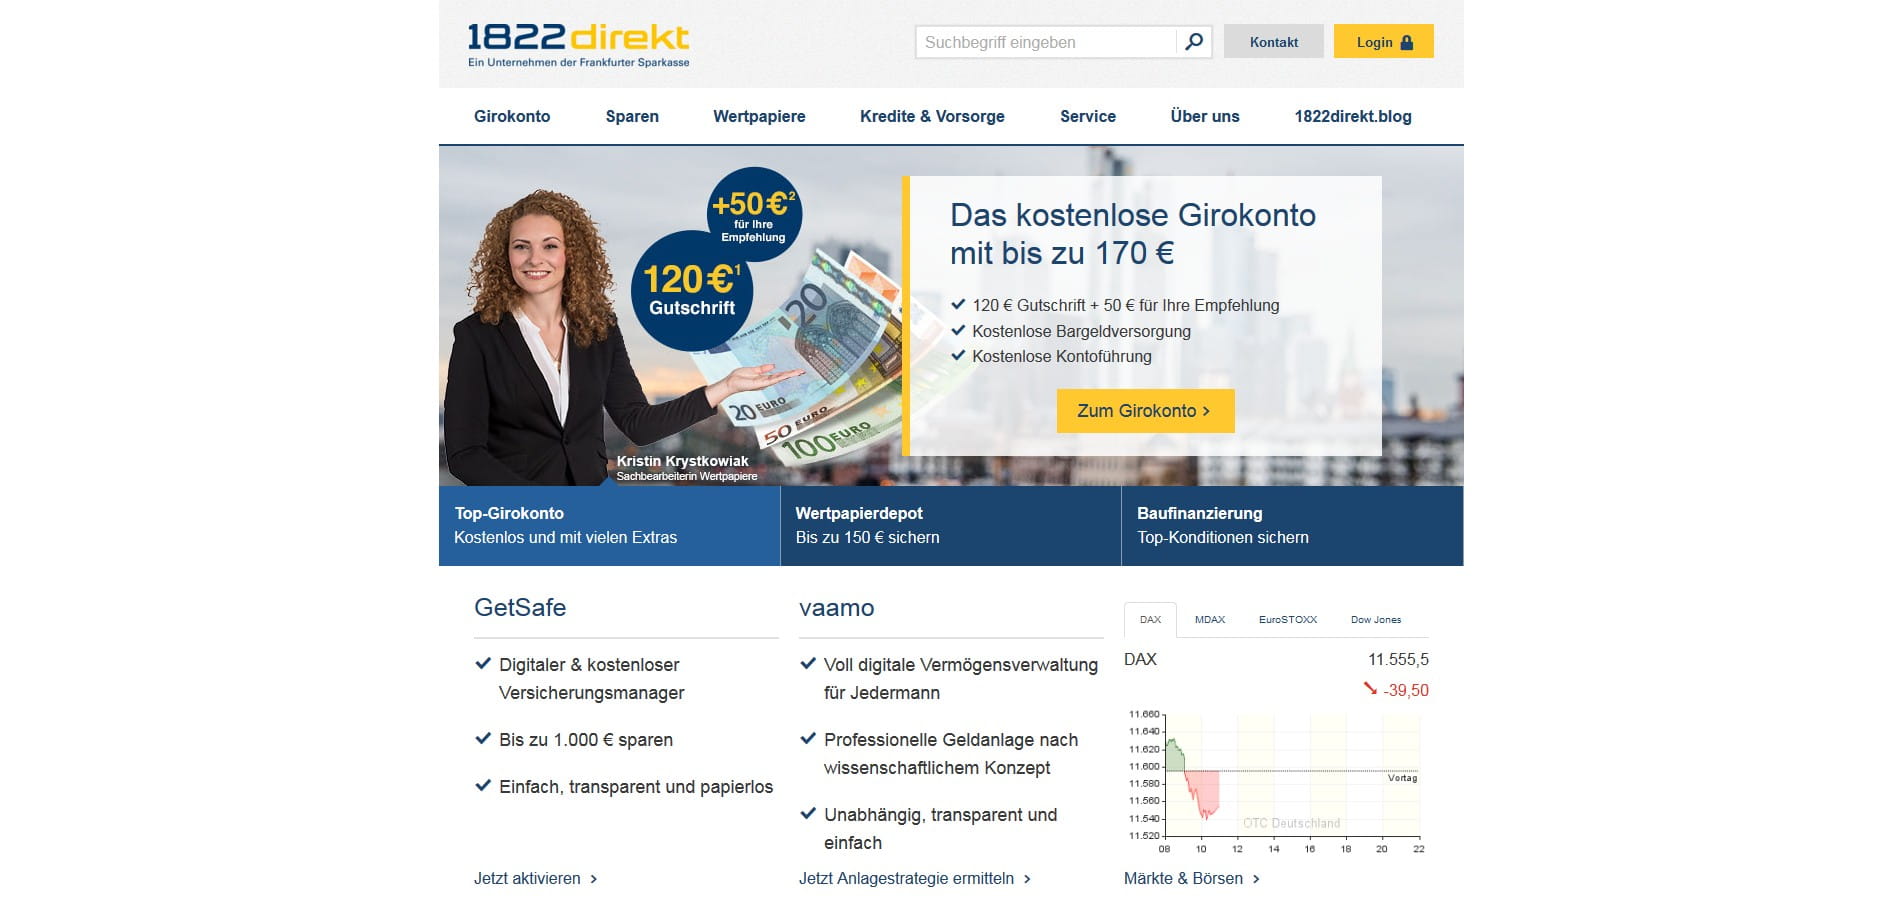
Task: Click the chevron after Märkte & Börsen
Action: click(1256, 879)
